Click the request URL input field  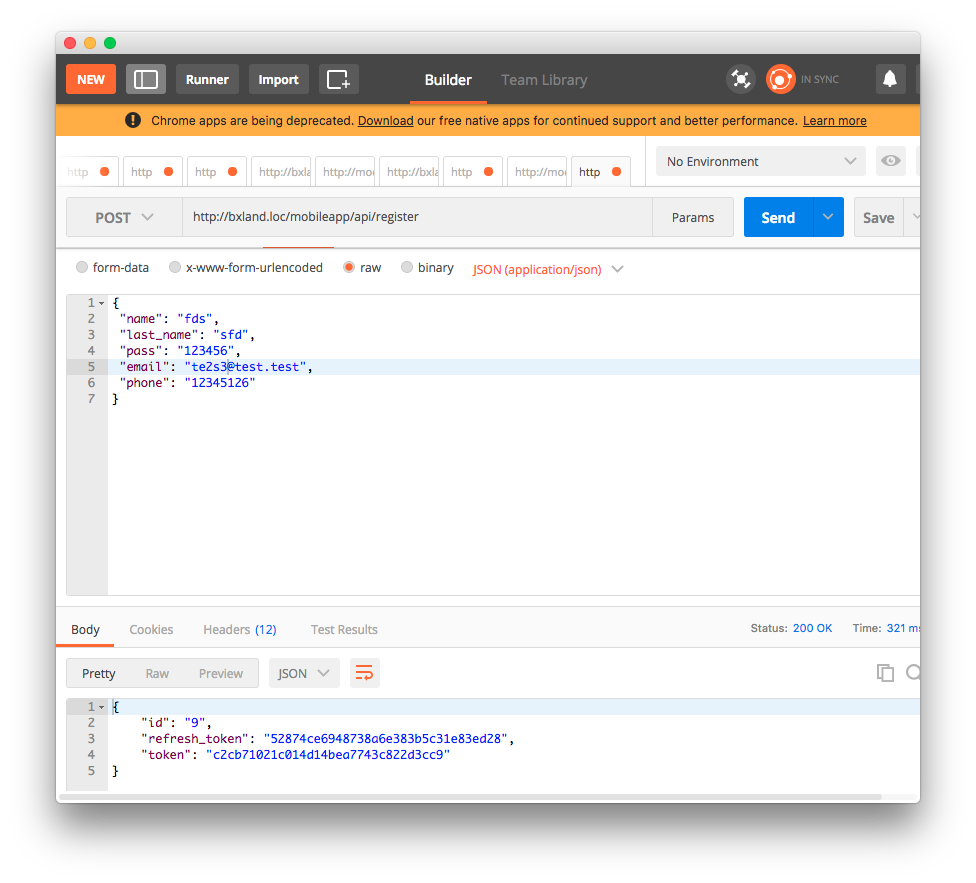point(416,217)
